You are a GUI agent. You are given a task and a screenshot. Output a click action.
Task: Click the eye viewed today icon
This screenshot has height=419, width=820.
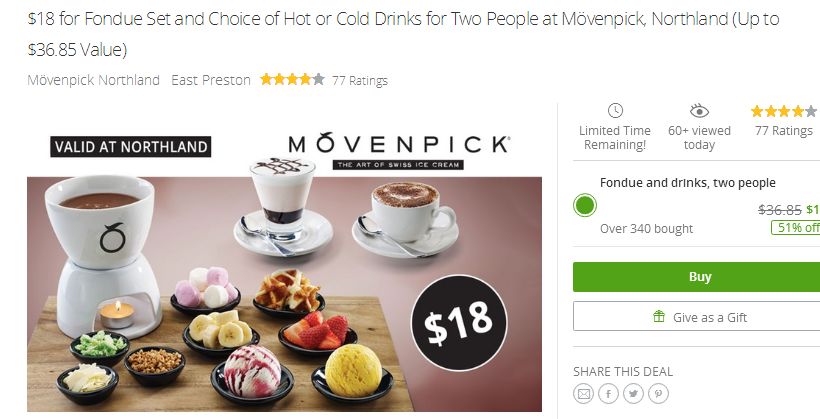699,111
